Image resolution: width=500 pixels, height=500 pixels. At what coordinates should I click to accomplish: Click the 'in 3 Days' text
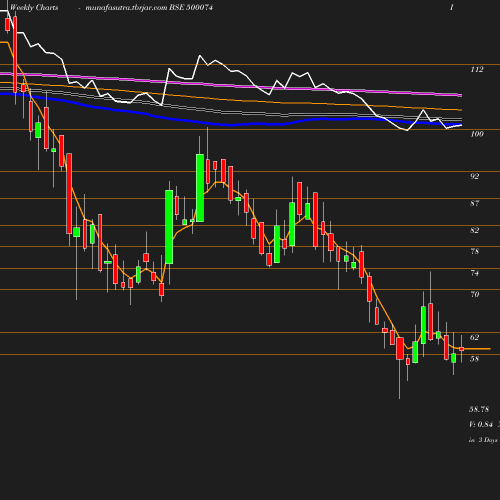483,440
